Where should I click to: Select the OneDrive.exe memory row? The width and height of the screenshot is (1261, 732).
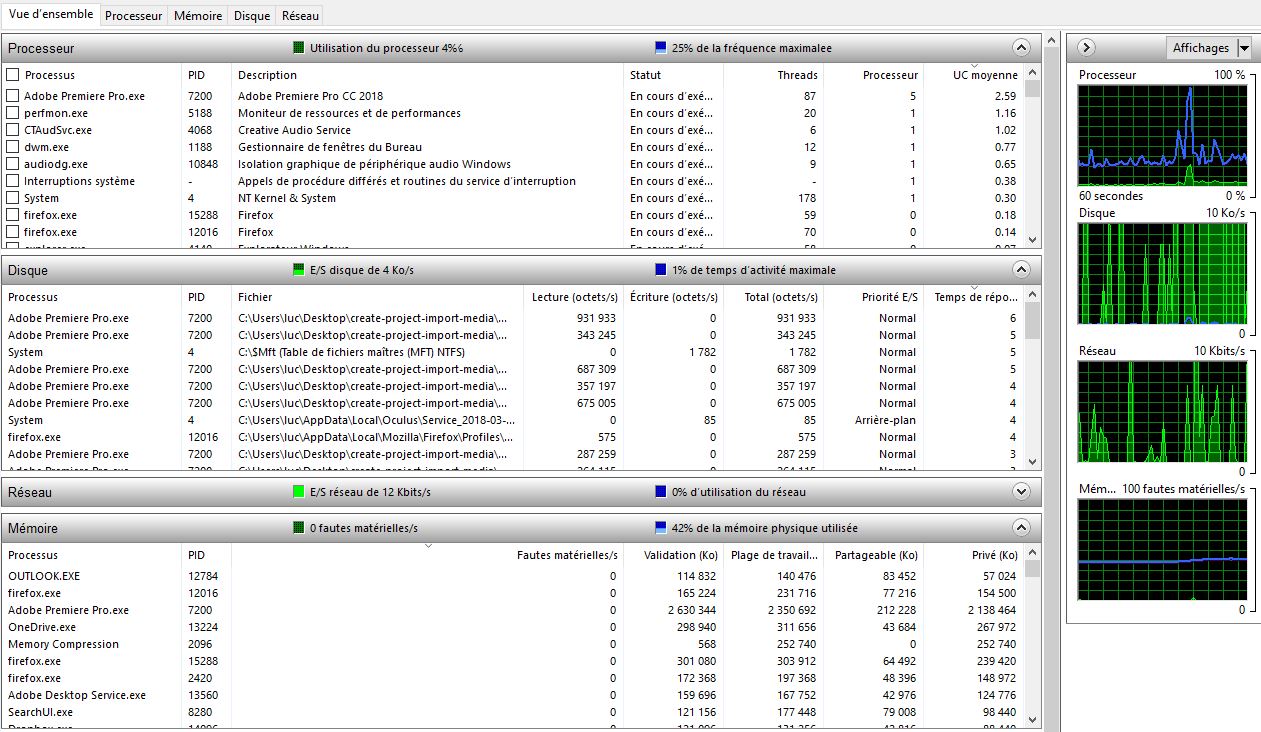(514, 627)
